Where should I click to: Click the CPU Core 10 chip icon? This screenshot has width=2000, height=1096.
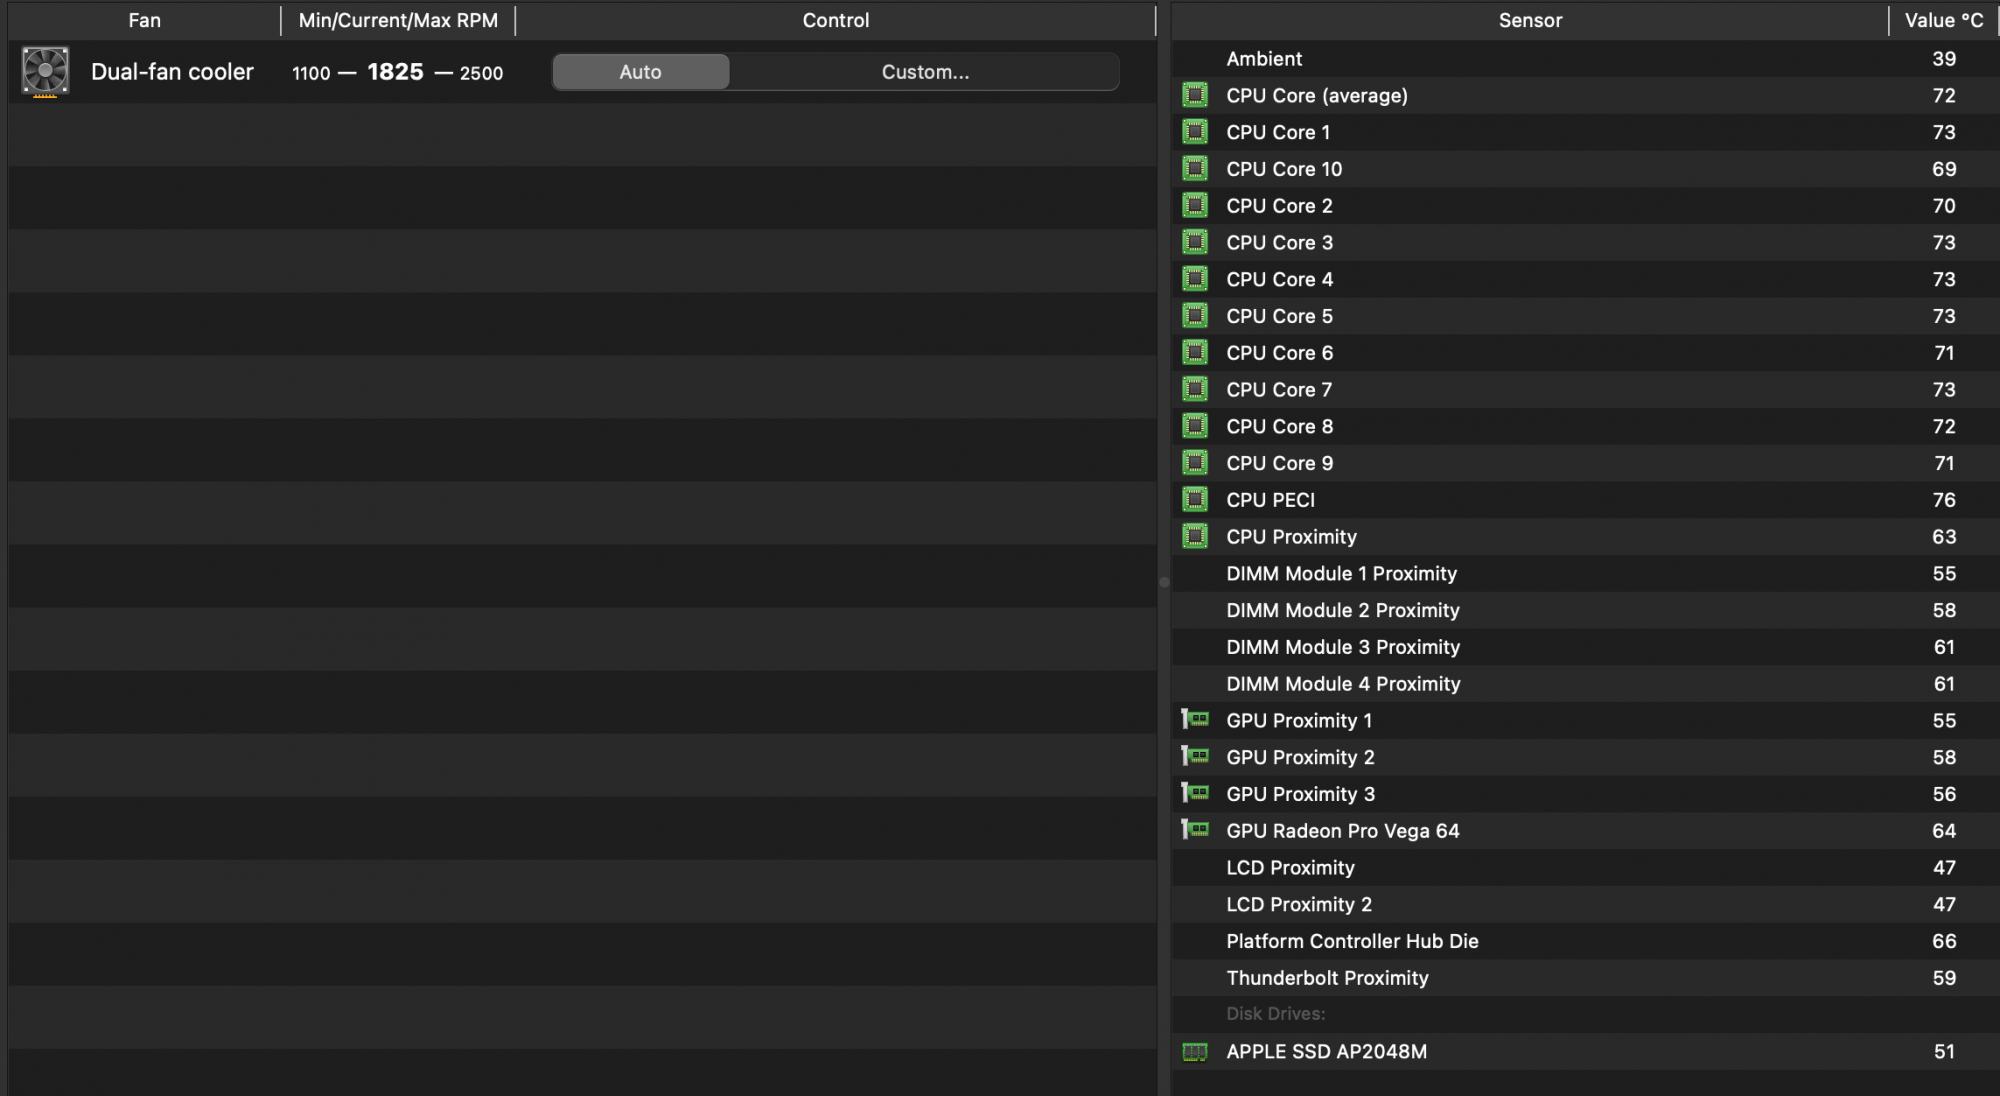tap(1194, 169)
